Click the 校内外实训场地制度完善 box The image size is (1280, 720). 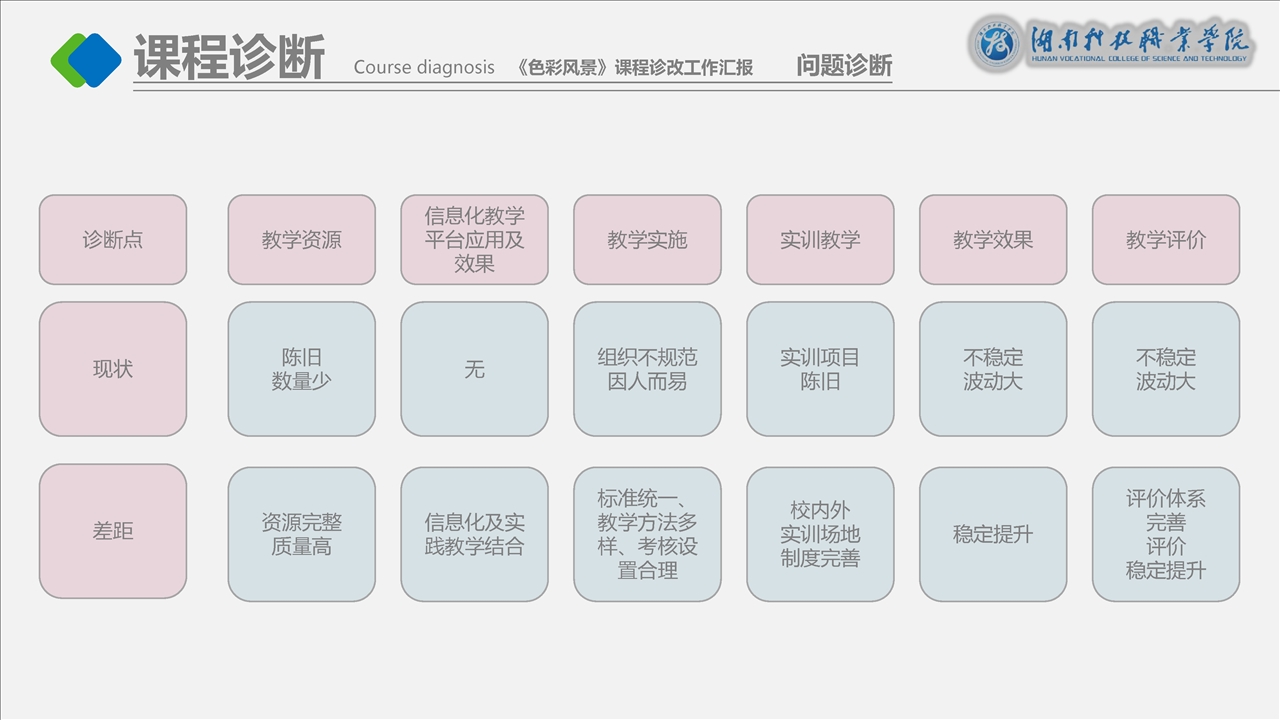tap(820, 534)
